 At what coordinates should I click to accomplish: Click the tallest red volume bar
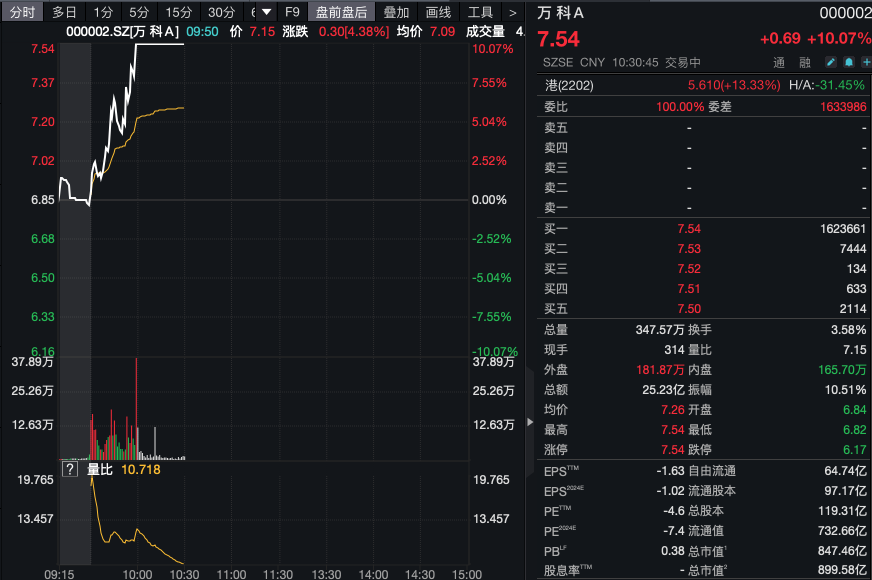pyautogui.click(x=136, y=409)
